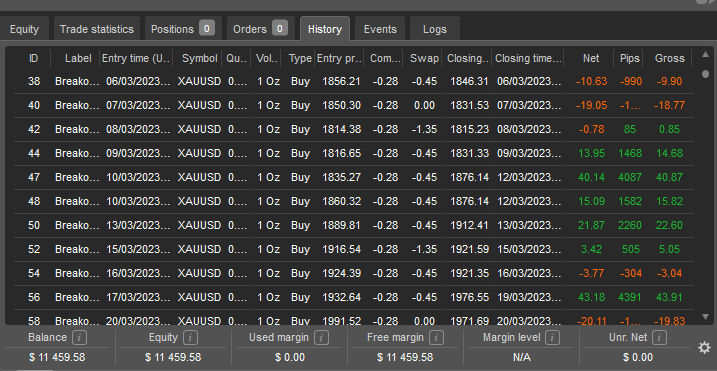Click scrollbar up arrow in History table
The height and width of the screenshot is (371, 717).
pos(705,54)
